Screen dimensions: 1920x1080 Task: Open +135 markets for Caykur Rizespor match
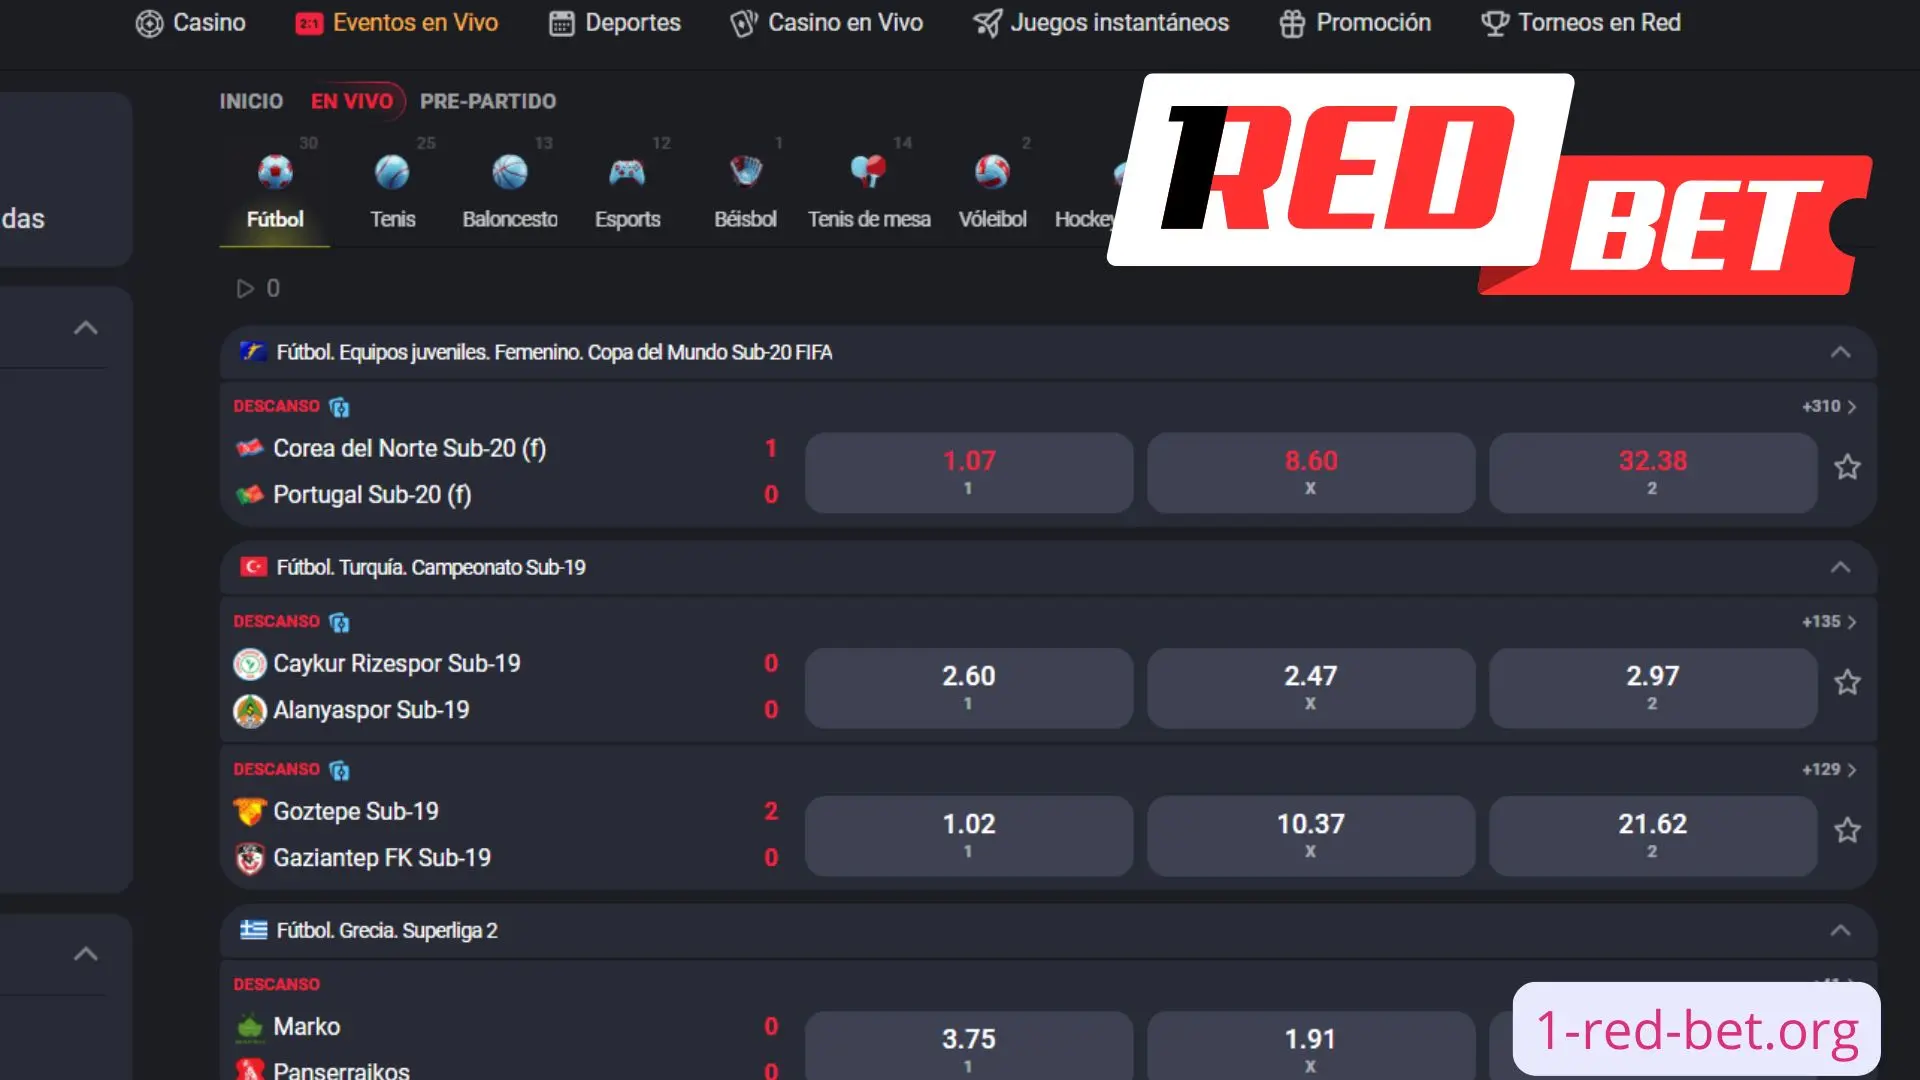pyautogui.click(x=1829, y=621)
